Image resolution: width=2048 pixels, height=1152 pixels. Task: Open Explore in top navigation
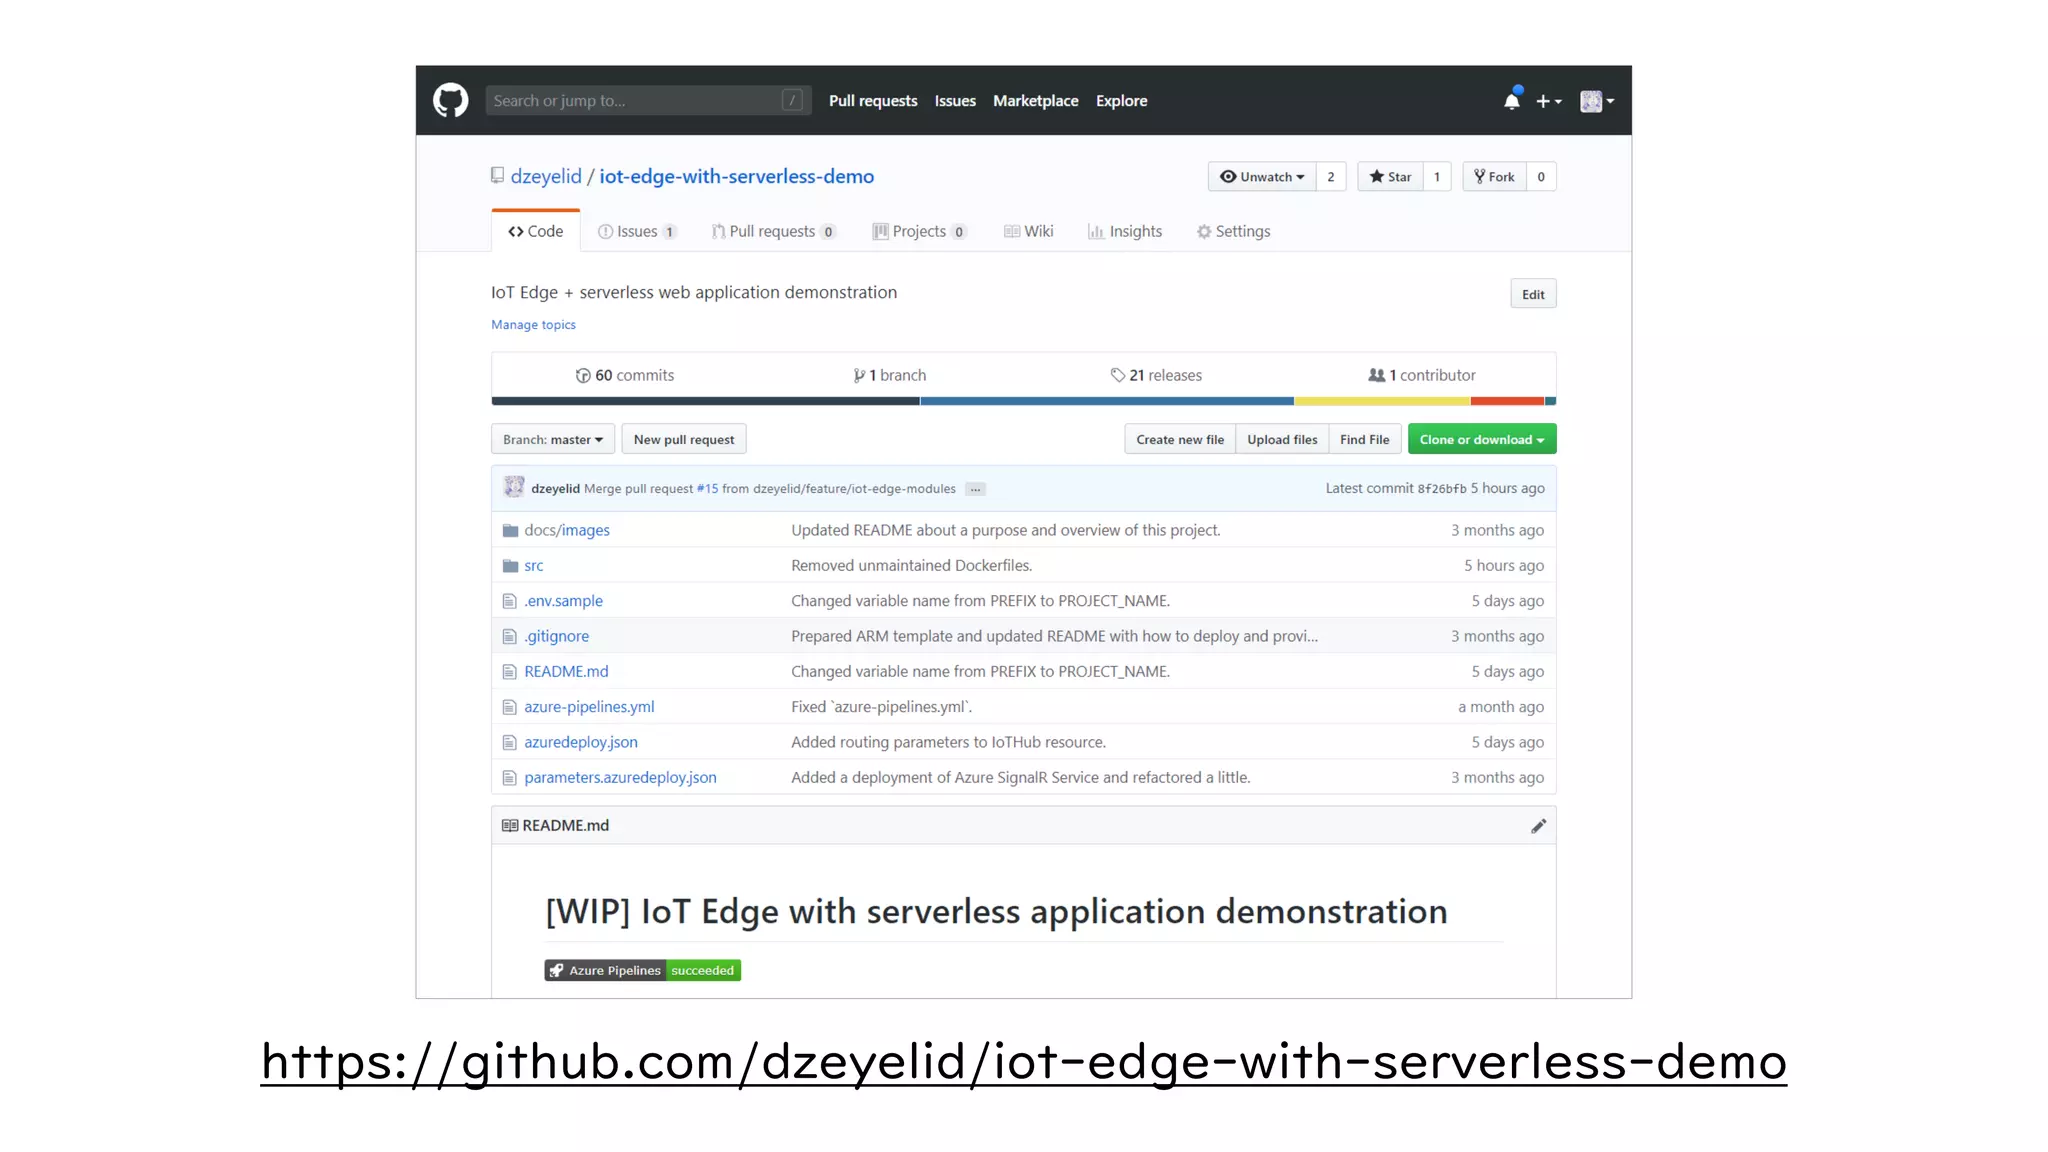[x=1121, y=101]
